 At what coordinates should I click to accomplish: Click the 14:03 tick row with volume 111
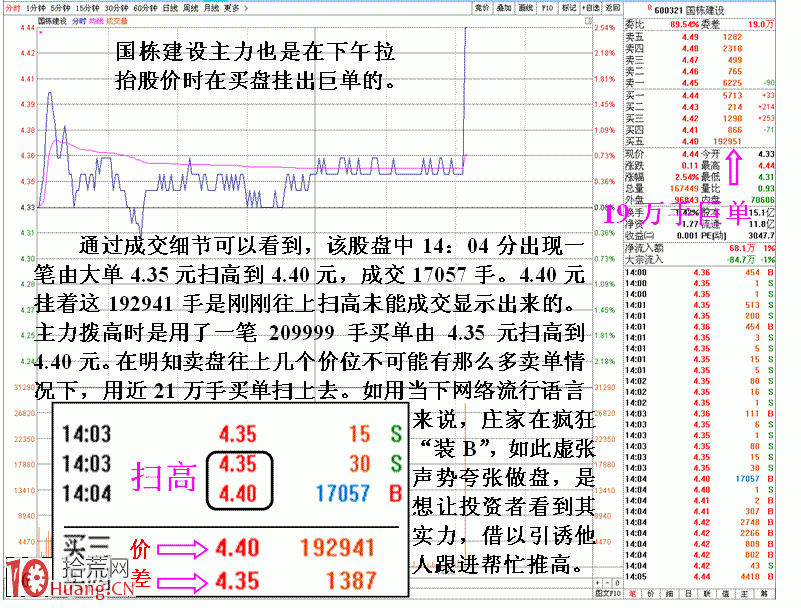(x=700, y=414)
